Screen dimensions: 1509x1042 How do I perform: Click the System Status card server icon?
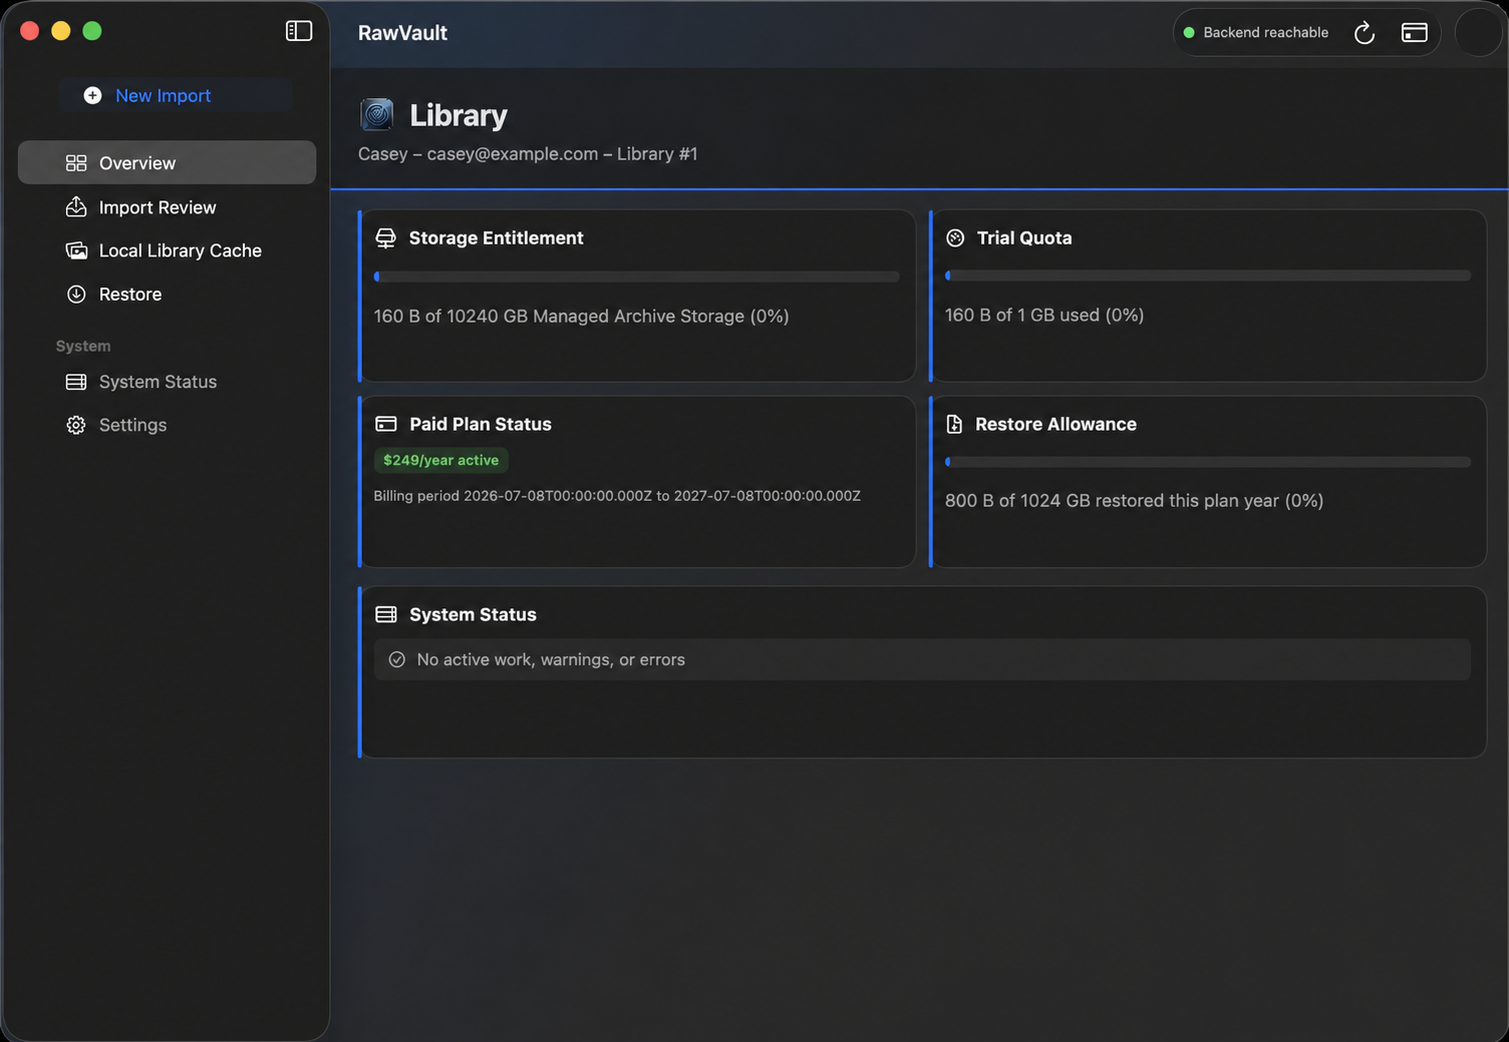pos(386,614)
